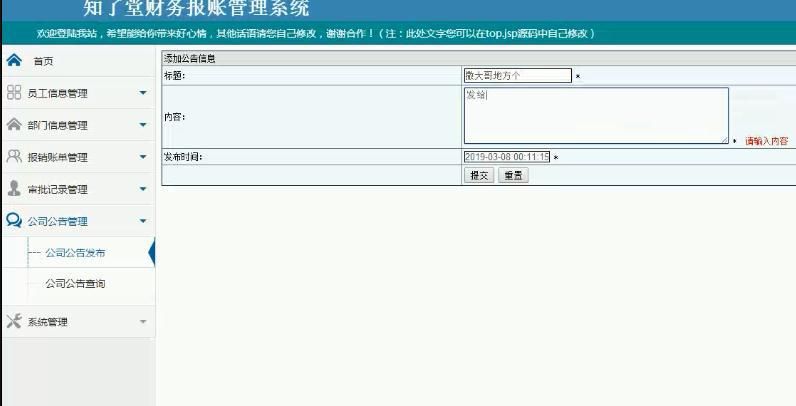796x406 pixels.
Task: Click the 财务报账管理系统 header title
Action: click(x=226, y=8)
